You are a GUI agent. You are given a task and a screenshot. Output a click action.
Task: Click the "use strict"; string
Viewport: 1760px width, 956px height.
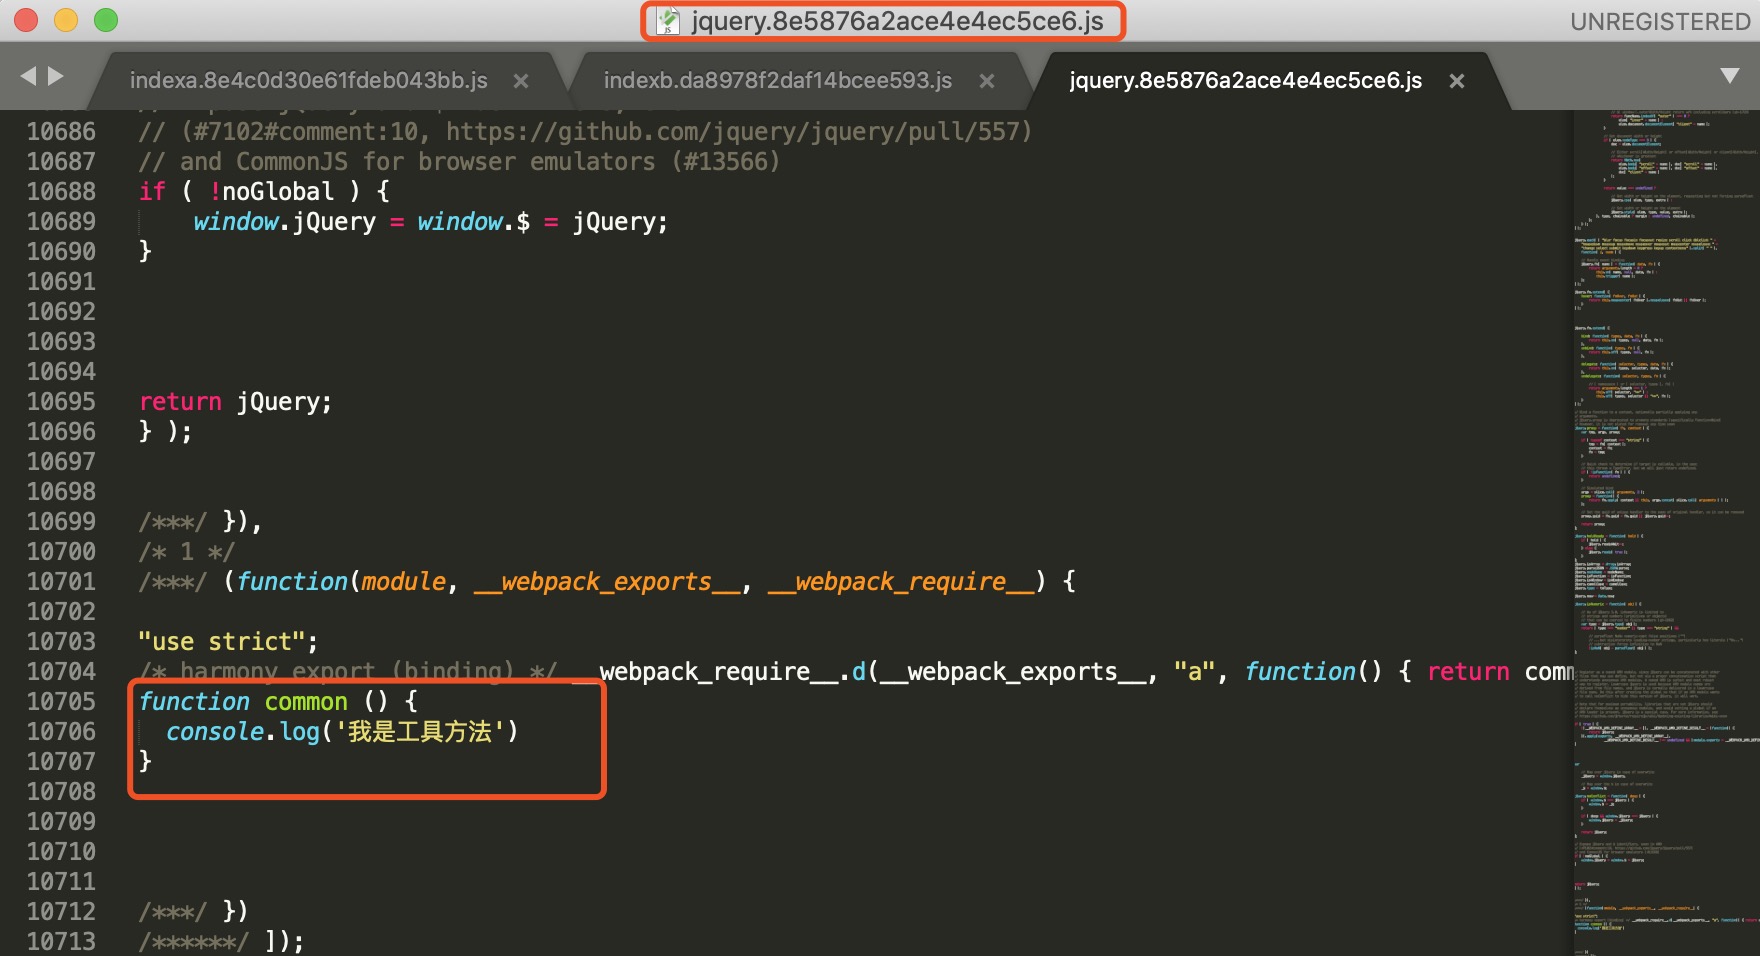pyautogui.click(x=228, y=641)
